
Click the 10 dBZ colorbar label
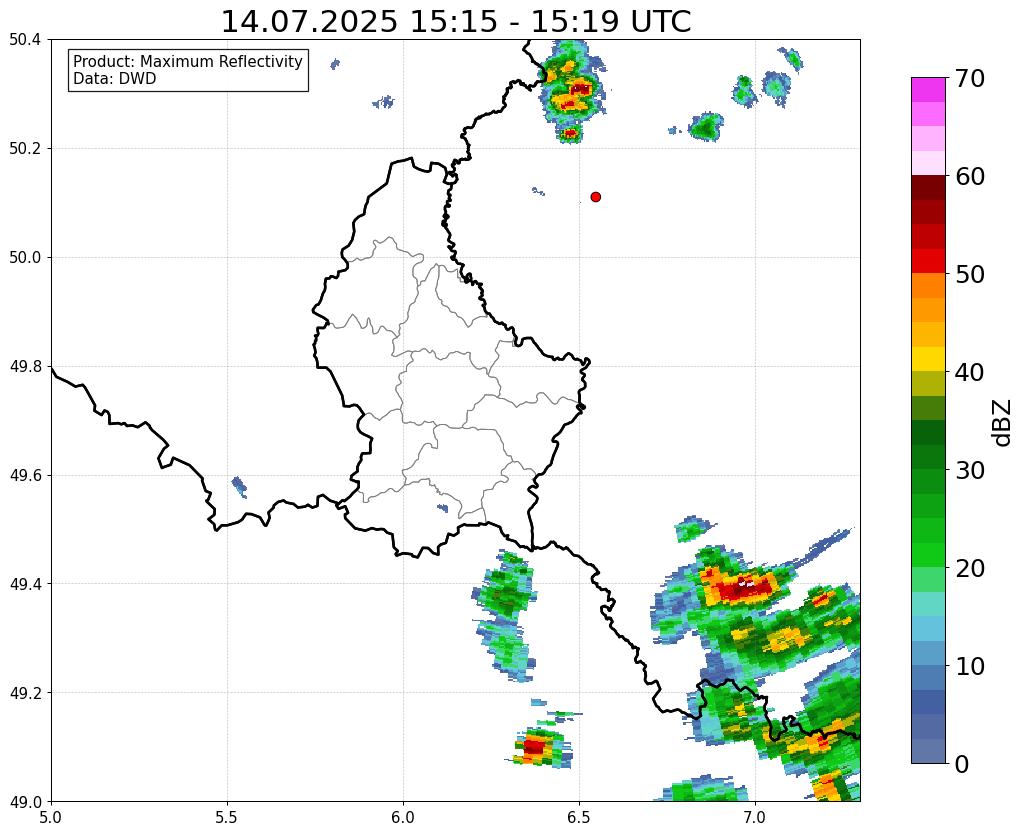pos(969,666)
